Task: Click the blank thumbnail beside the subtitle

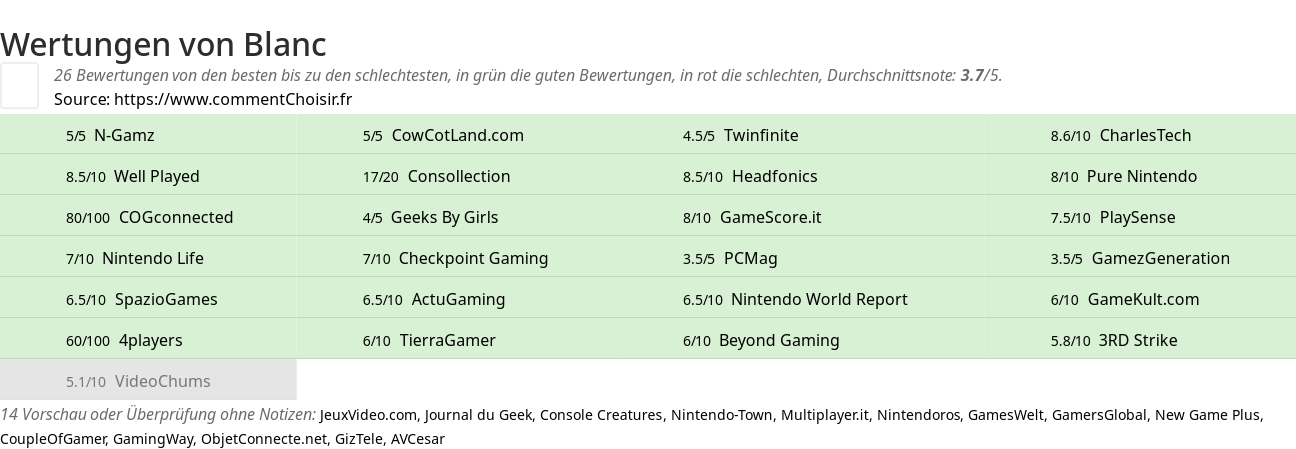Action: [19, 85]
